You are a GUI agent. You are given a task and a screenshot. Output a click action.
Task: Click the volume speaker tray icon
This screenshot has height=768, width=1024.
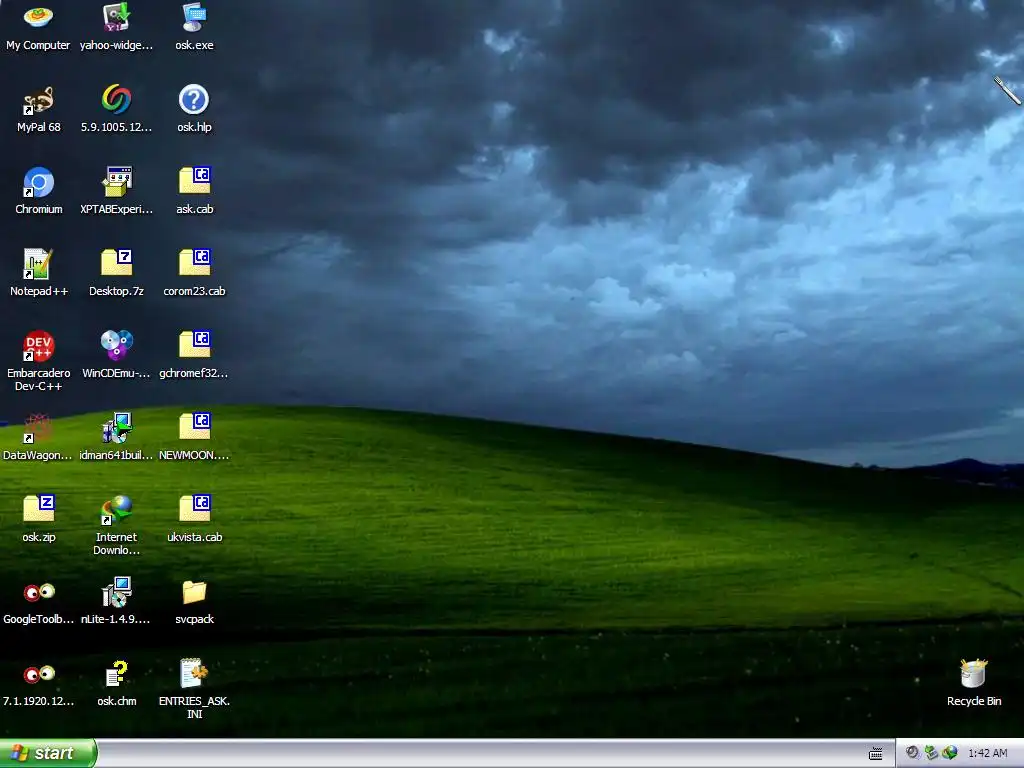click(912, 753)
